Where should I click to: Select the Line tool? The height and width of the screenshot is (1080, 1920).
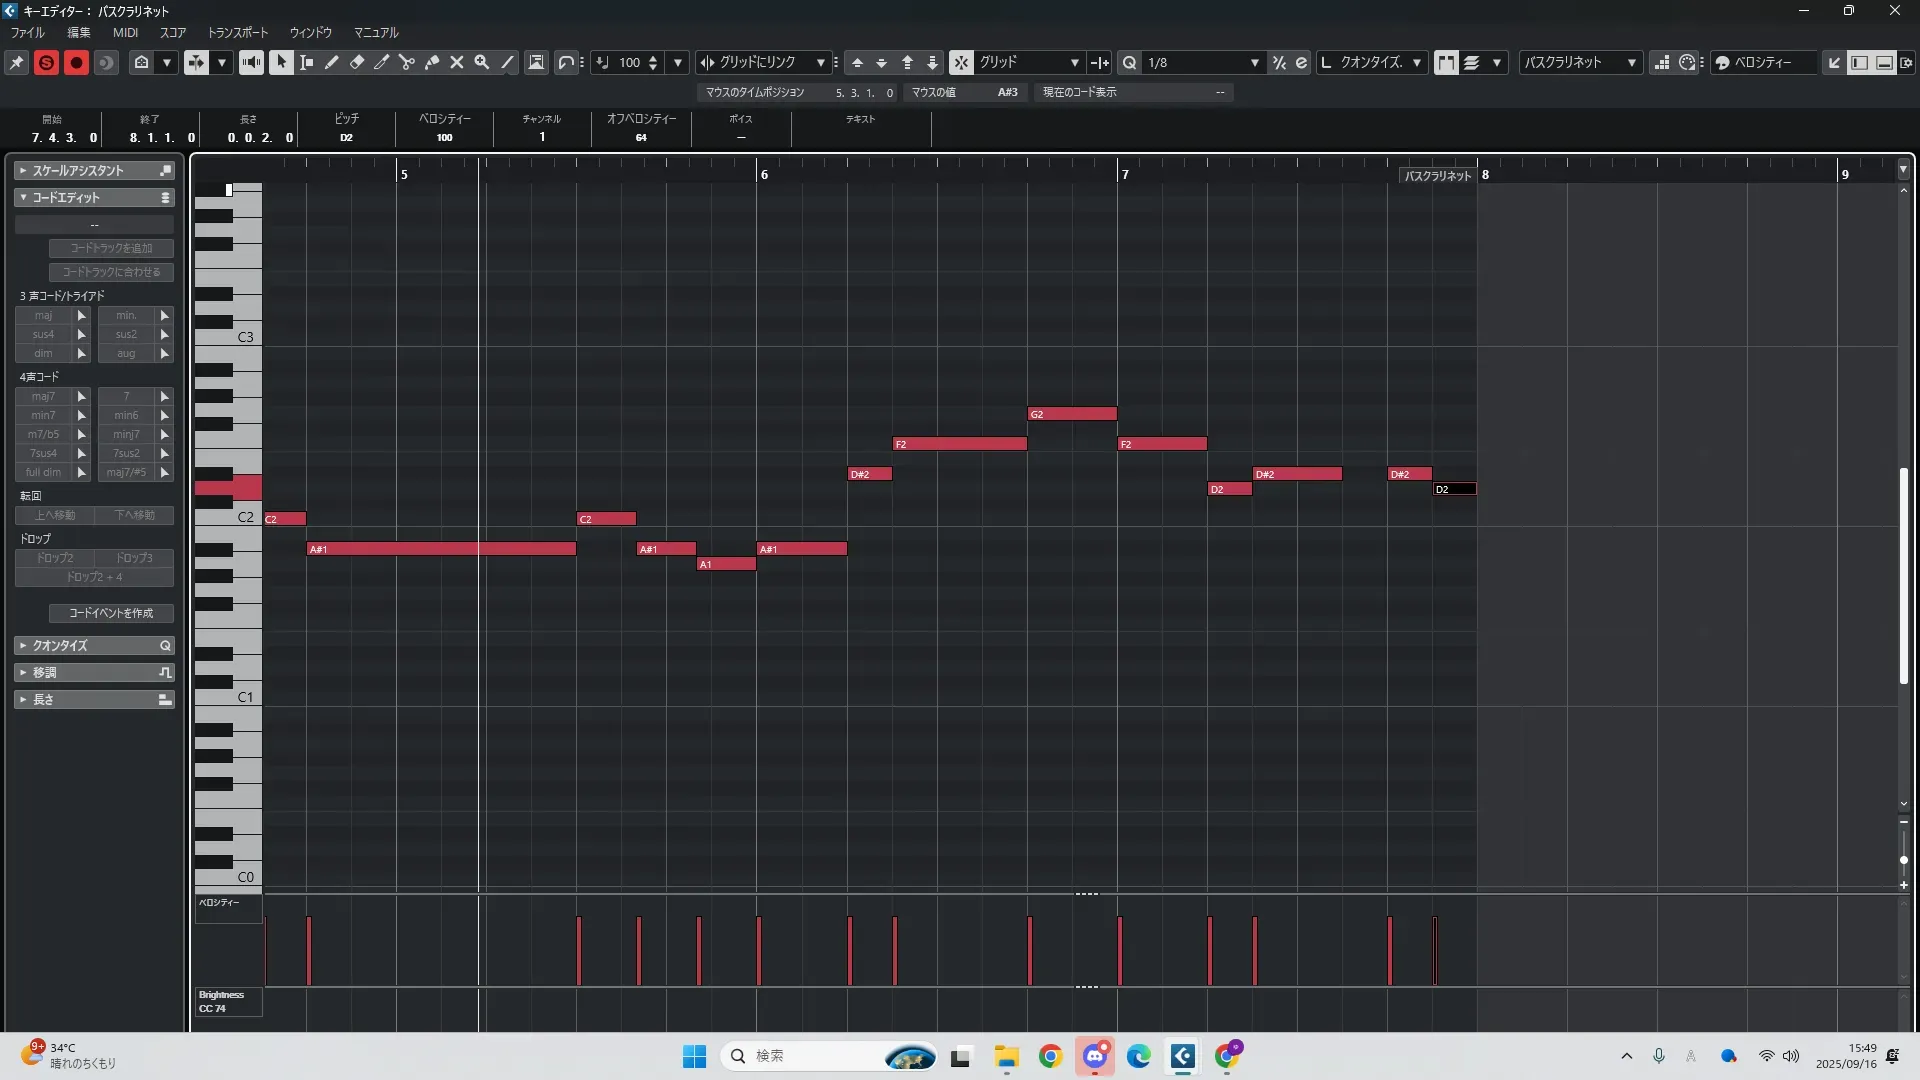click(508, 62)
